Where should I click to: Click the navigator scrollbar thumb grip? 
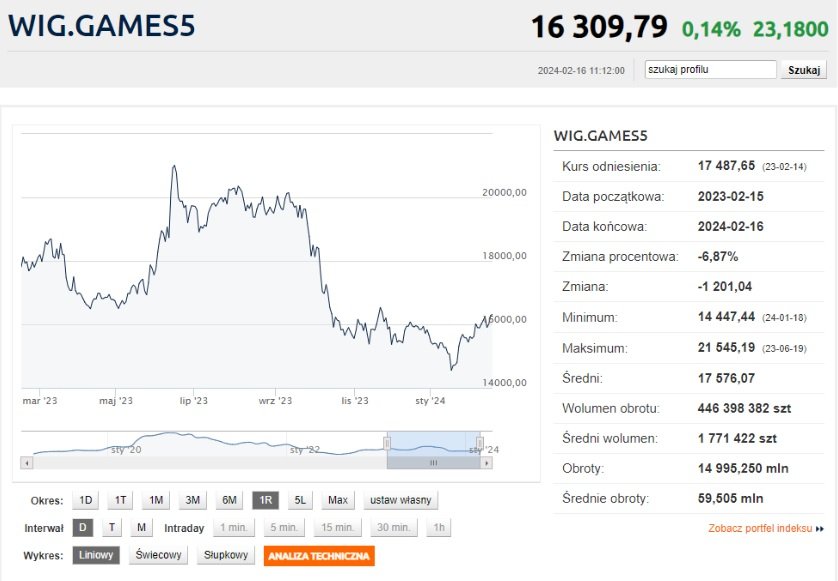click(x=433, y=463)
